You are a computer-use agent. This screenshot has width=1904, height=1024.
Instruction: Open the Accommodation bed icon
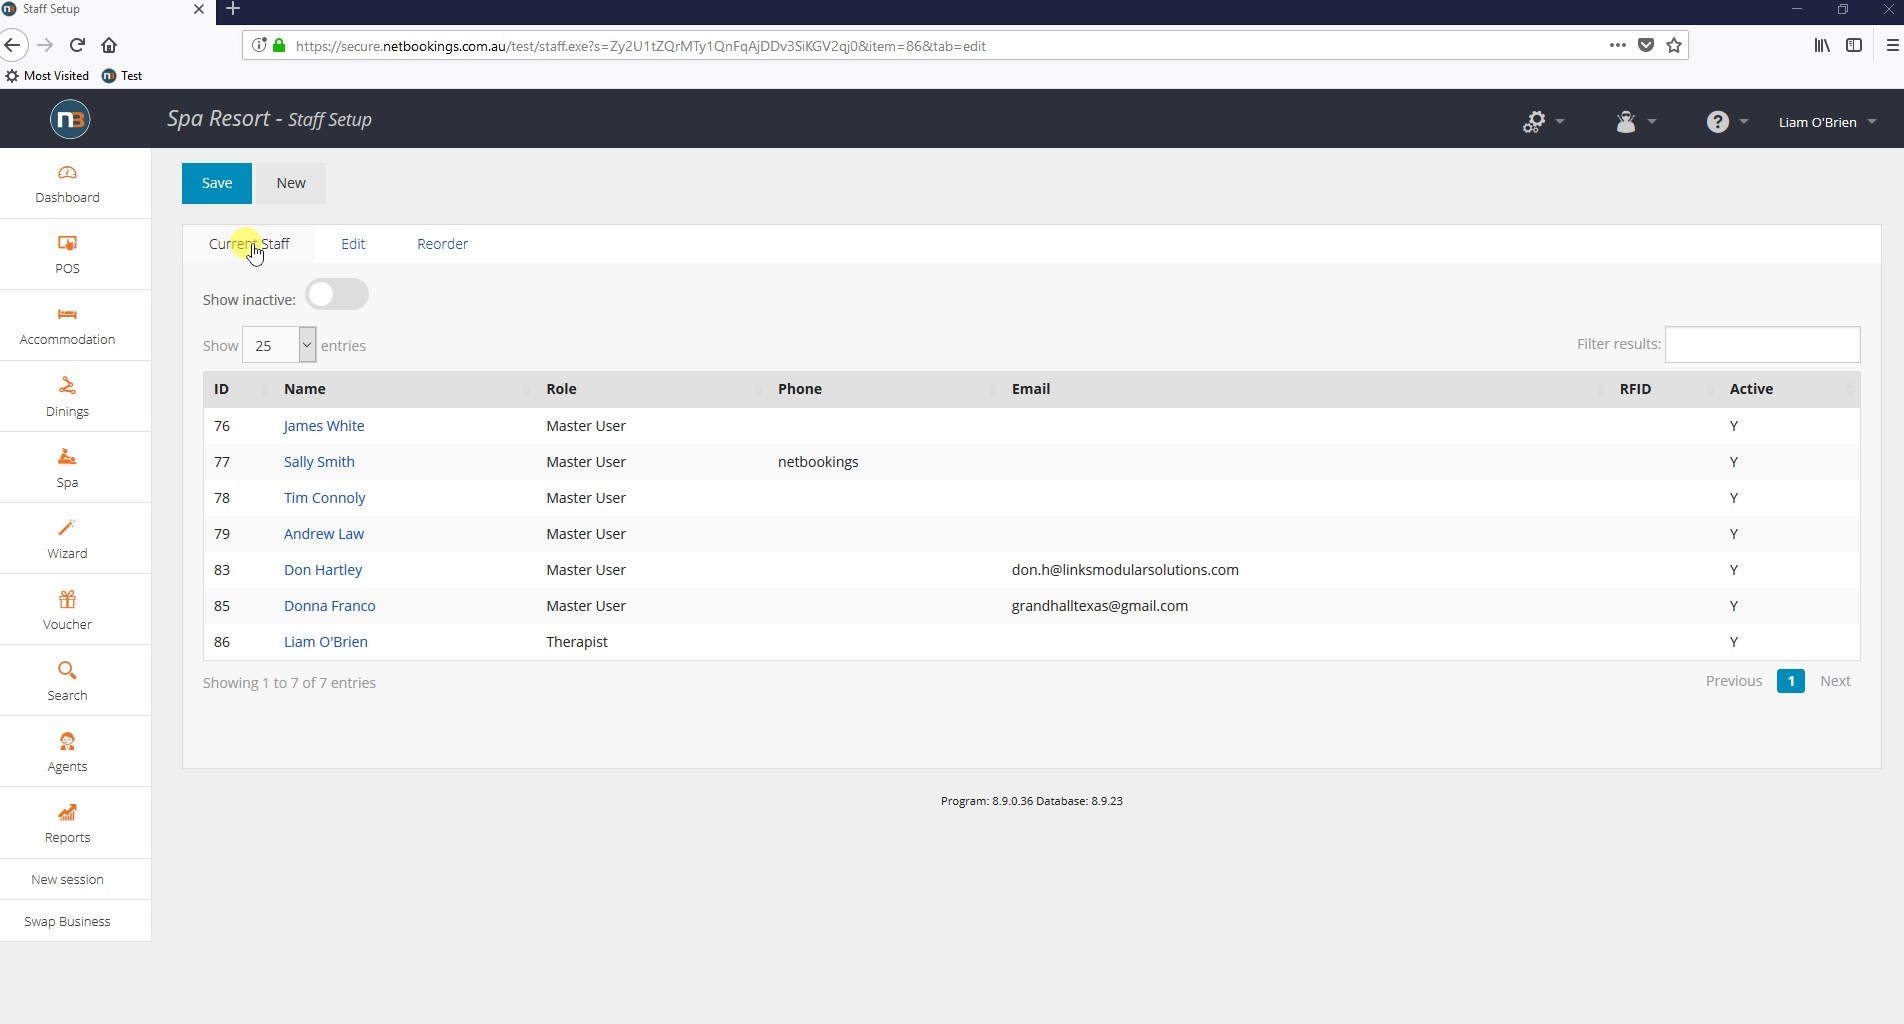67,315
